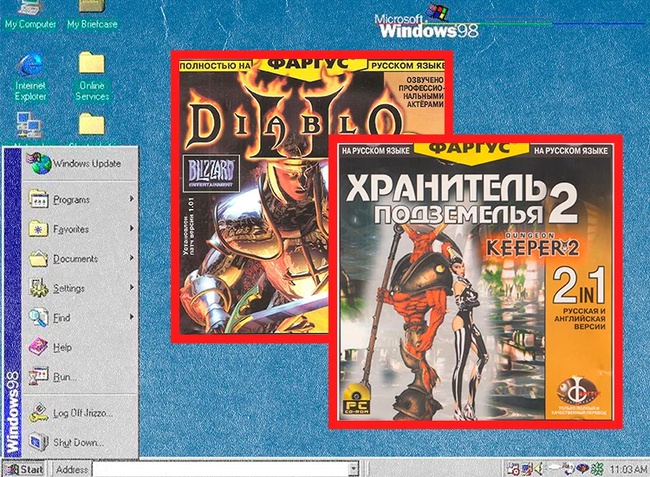
Task: Open the My Briefcase desktop icon
Action: [92, 16]
